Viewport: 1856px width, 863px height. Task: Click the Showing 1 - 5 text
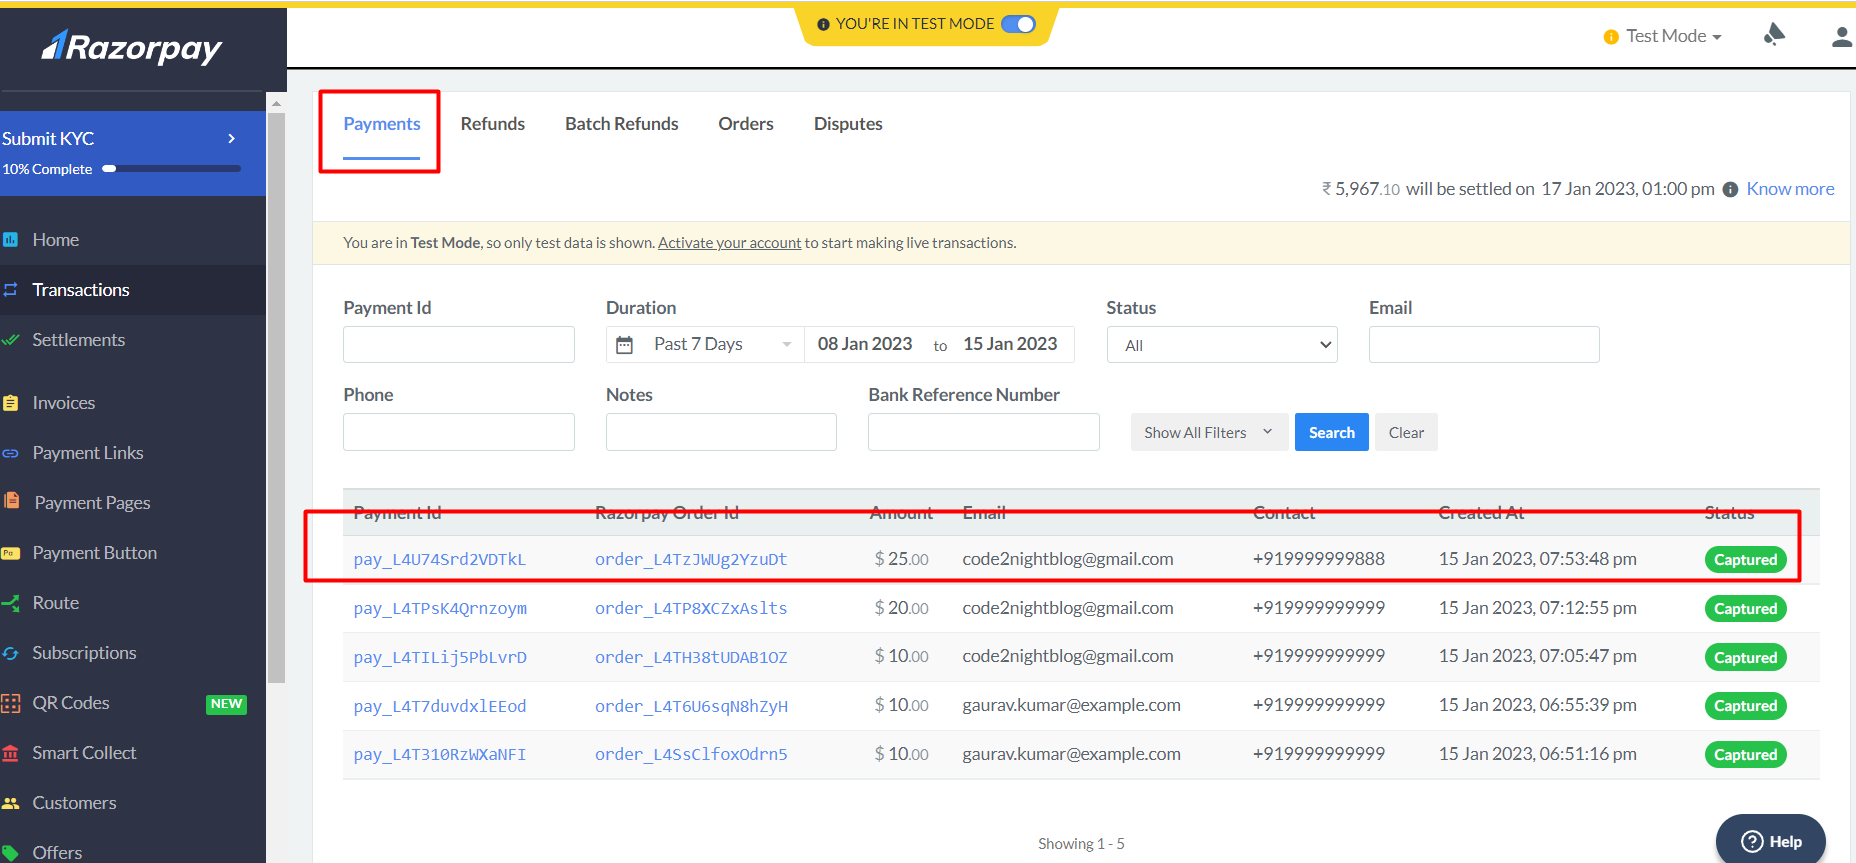[1081, 844]
